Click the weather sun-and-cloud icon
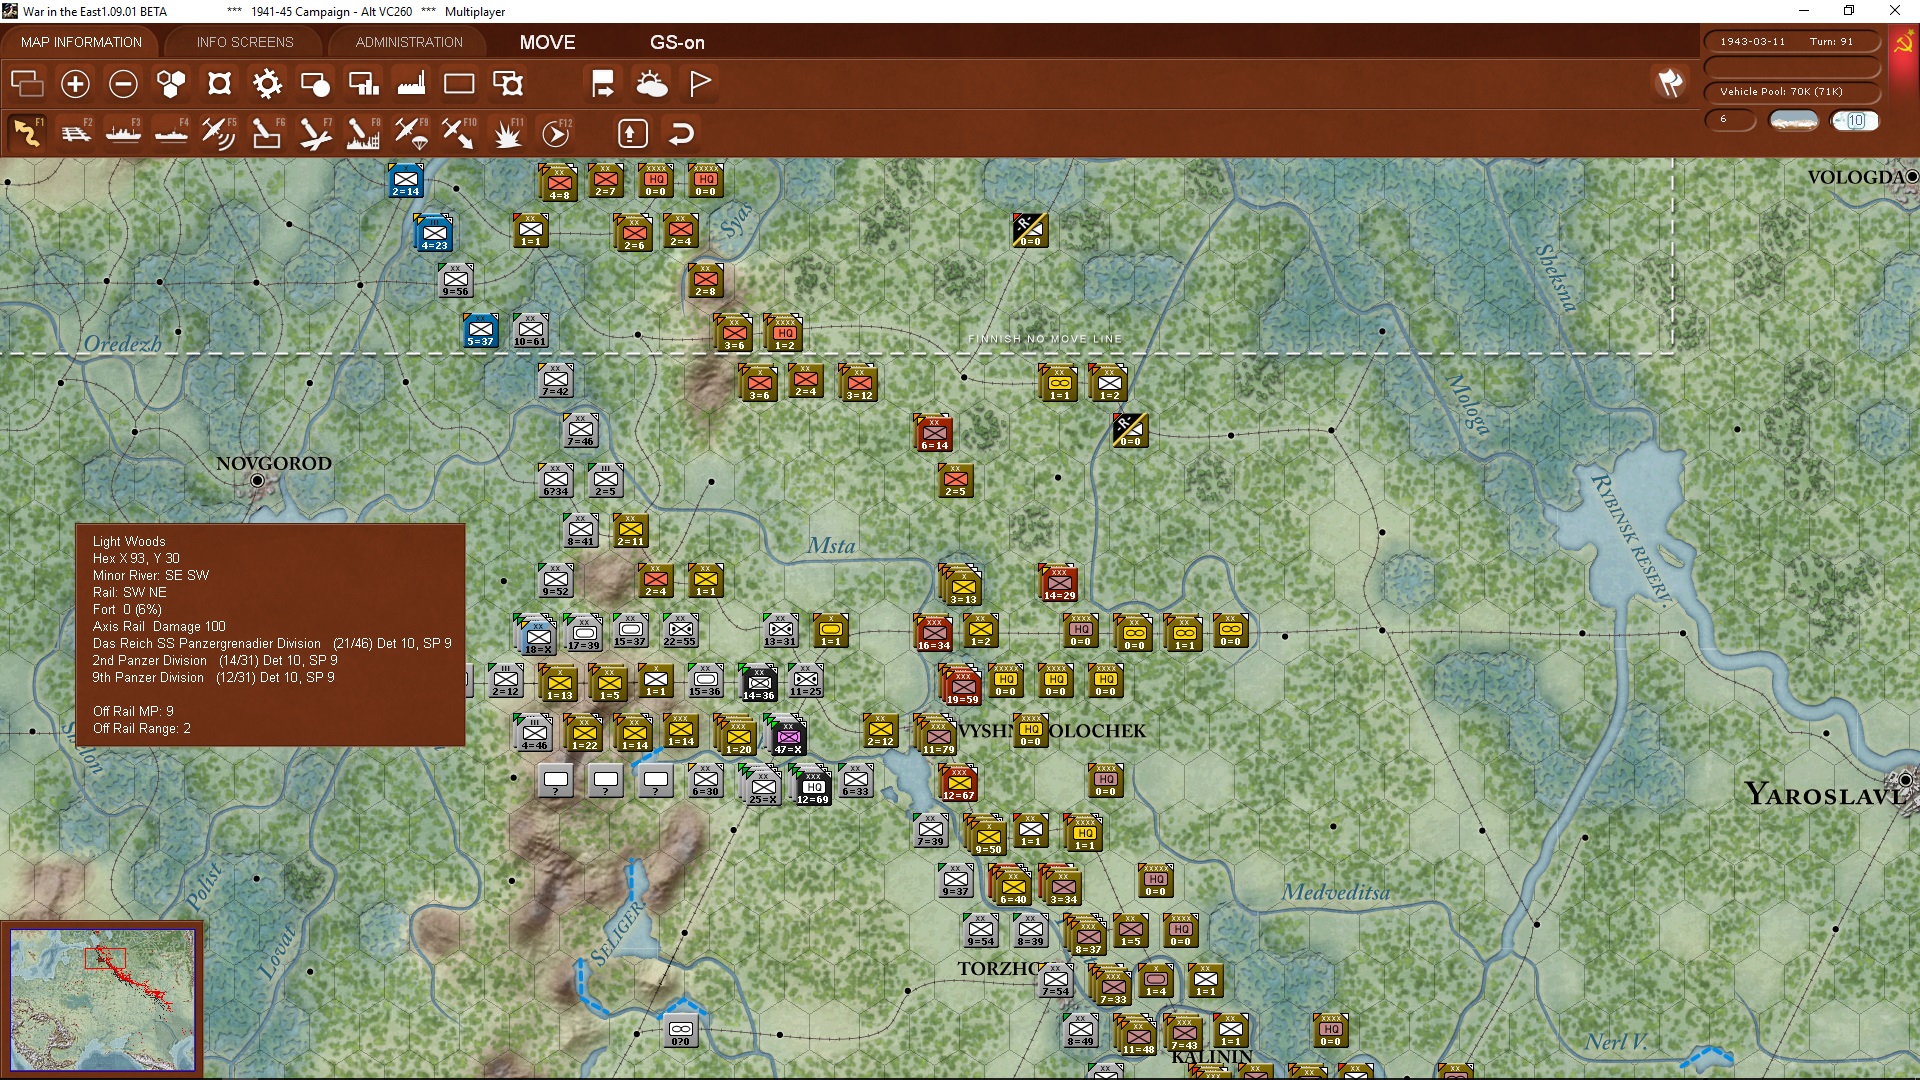The width and height of the screenshot is (1920, 1080). (652, 84)
